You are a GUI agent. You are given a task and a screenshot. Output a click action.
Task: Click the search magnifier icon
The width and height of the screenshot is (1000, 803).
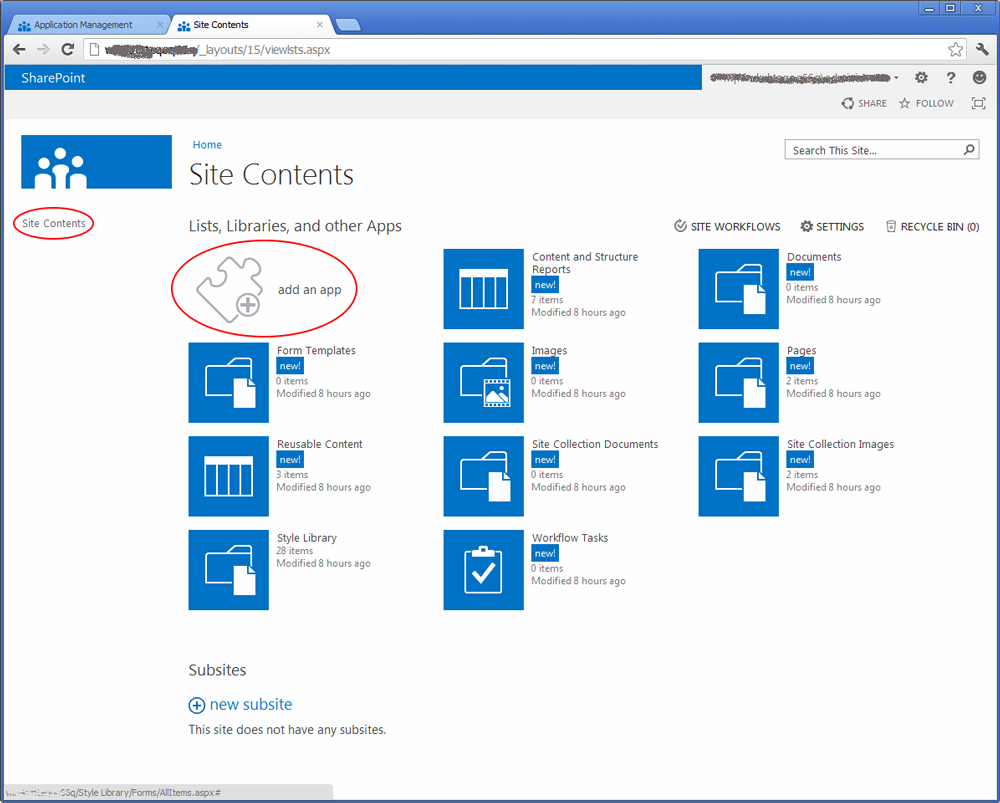pos(968,150)
